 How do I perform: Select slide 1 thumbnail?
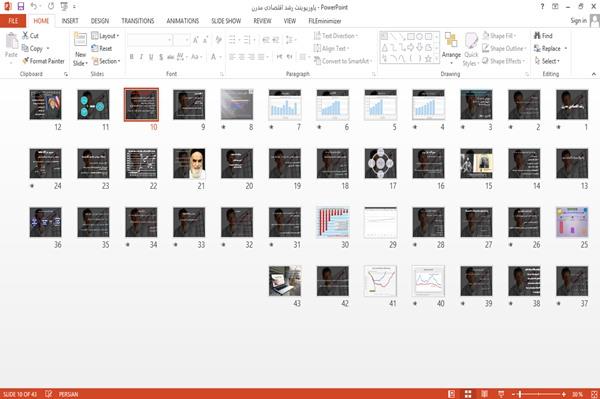pos(572,104)
